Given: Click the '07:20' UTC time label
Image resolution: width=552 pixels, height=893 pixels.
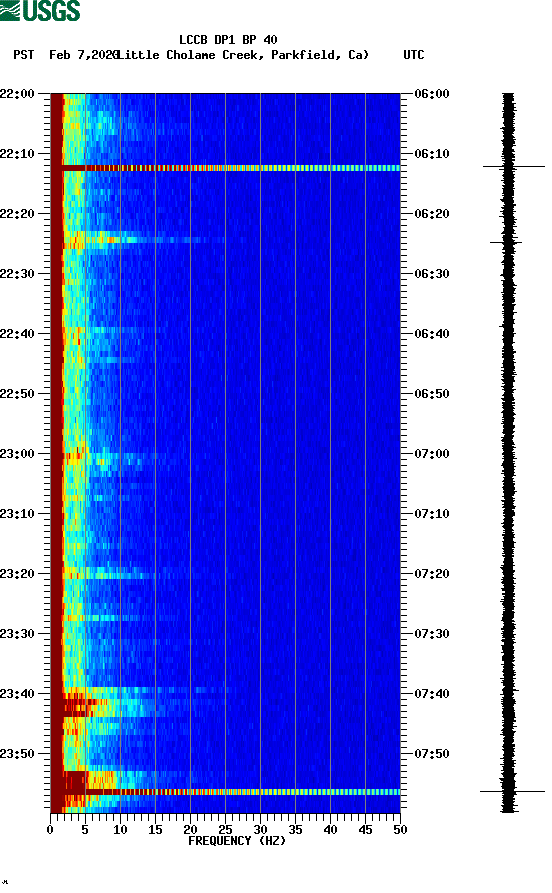Looking at the screenshot, I should click(432, 574).
